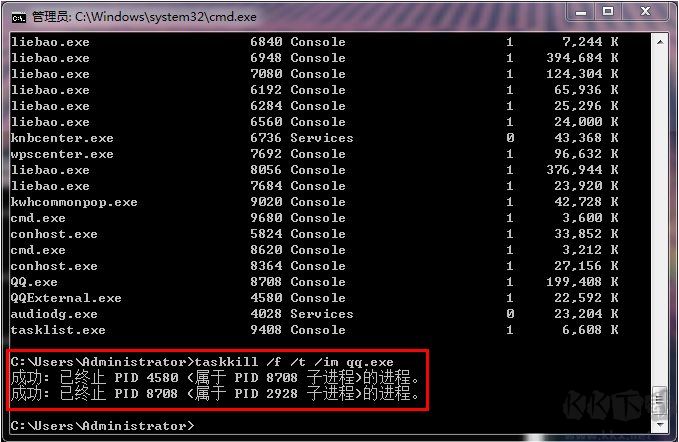Click liebao.exe row with PID 7684
Screen dimensions: 679x442
tap(314, 186)
